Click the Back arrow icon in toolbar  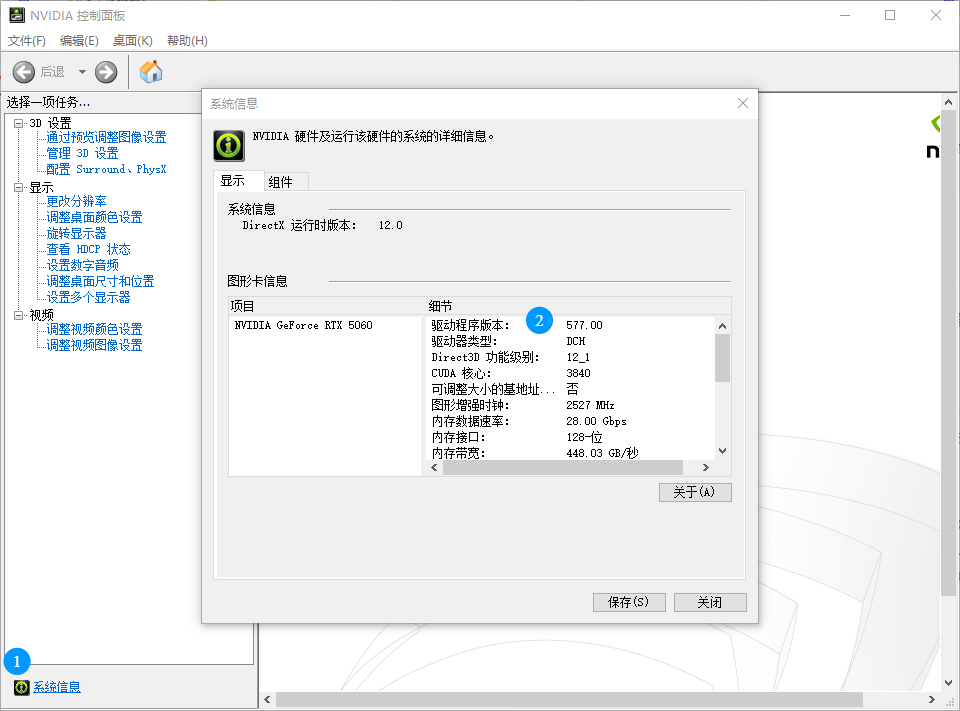pos(24,72)
